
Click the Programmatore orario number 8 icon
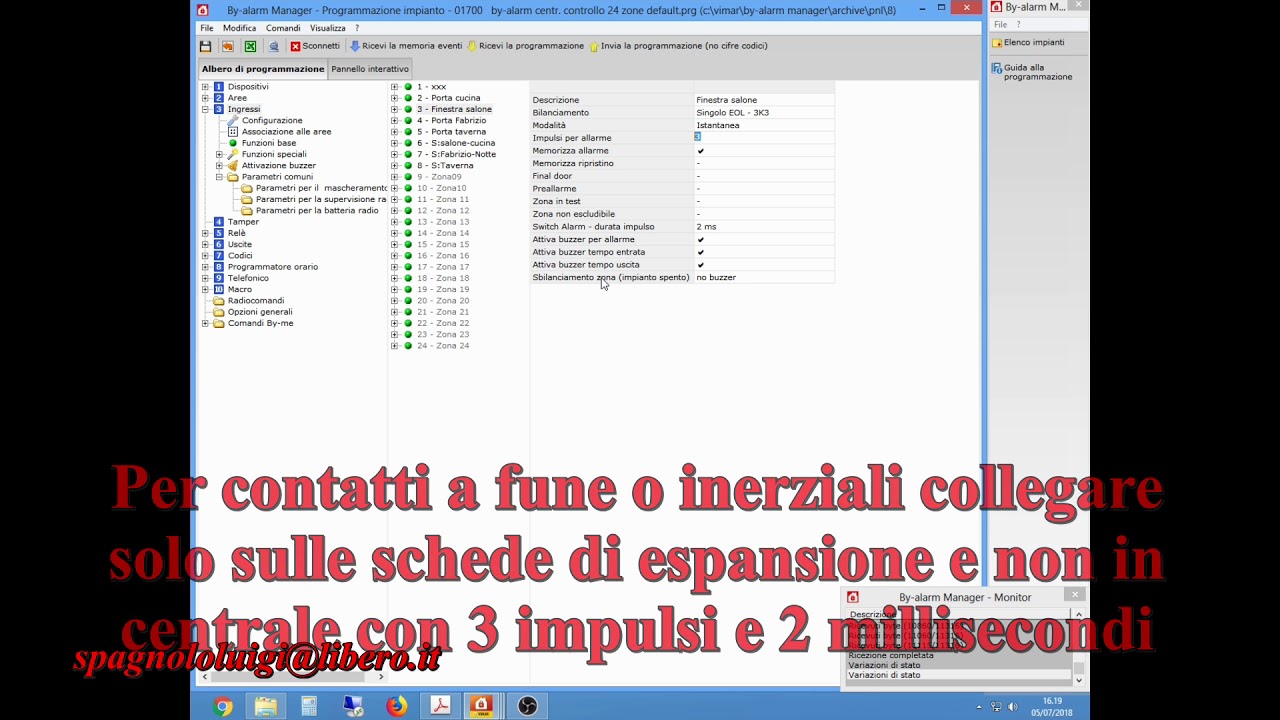point(219,267)
